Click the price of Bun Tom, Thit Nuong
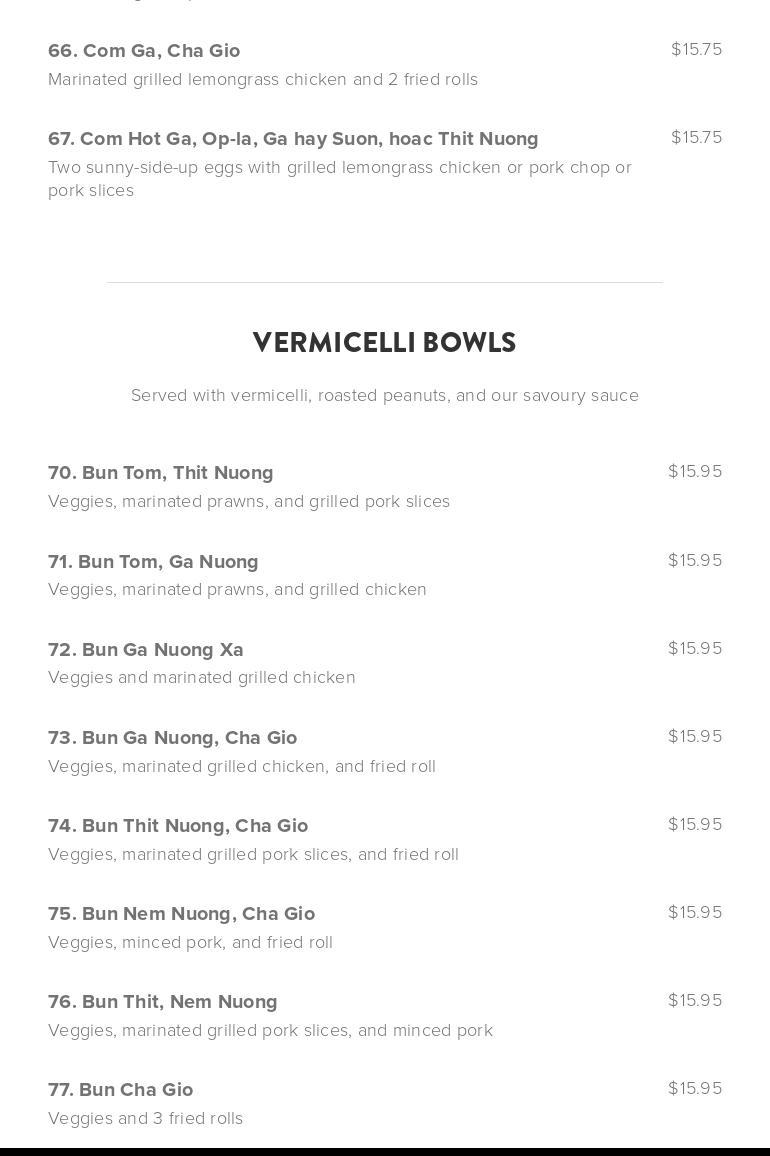Image resolution: width=770 pixels, height=1156 pixels. pos(695,471)
